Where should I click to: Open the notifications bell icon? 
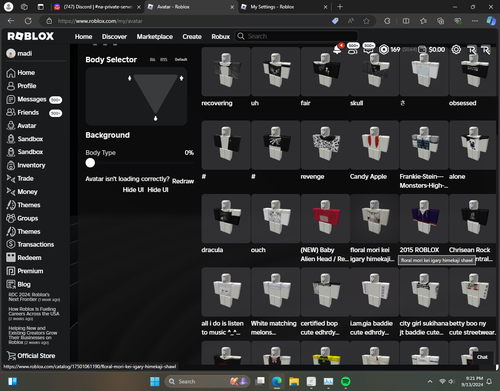tap(337, 50)
